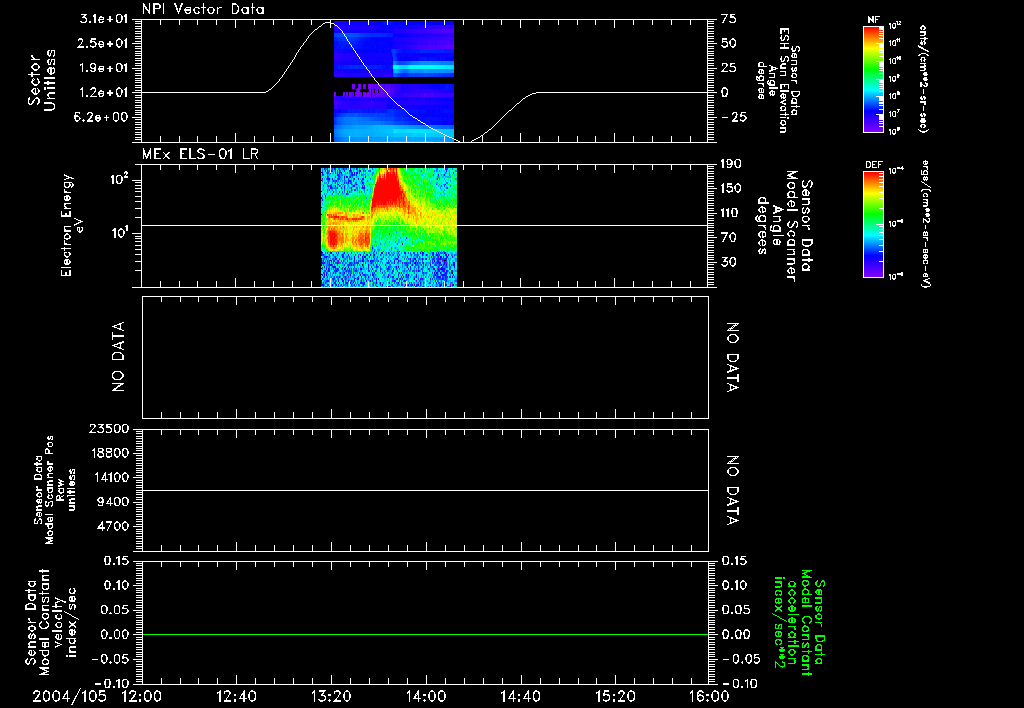Click the "14:00" time axis label

point(426,696)
